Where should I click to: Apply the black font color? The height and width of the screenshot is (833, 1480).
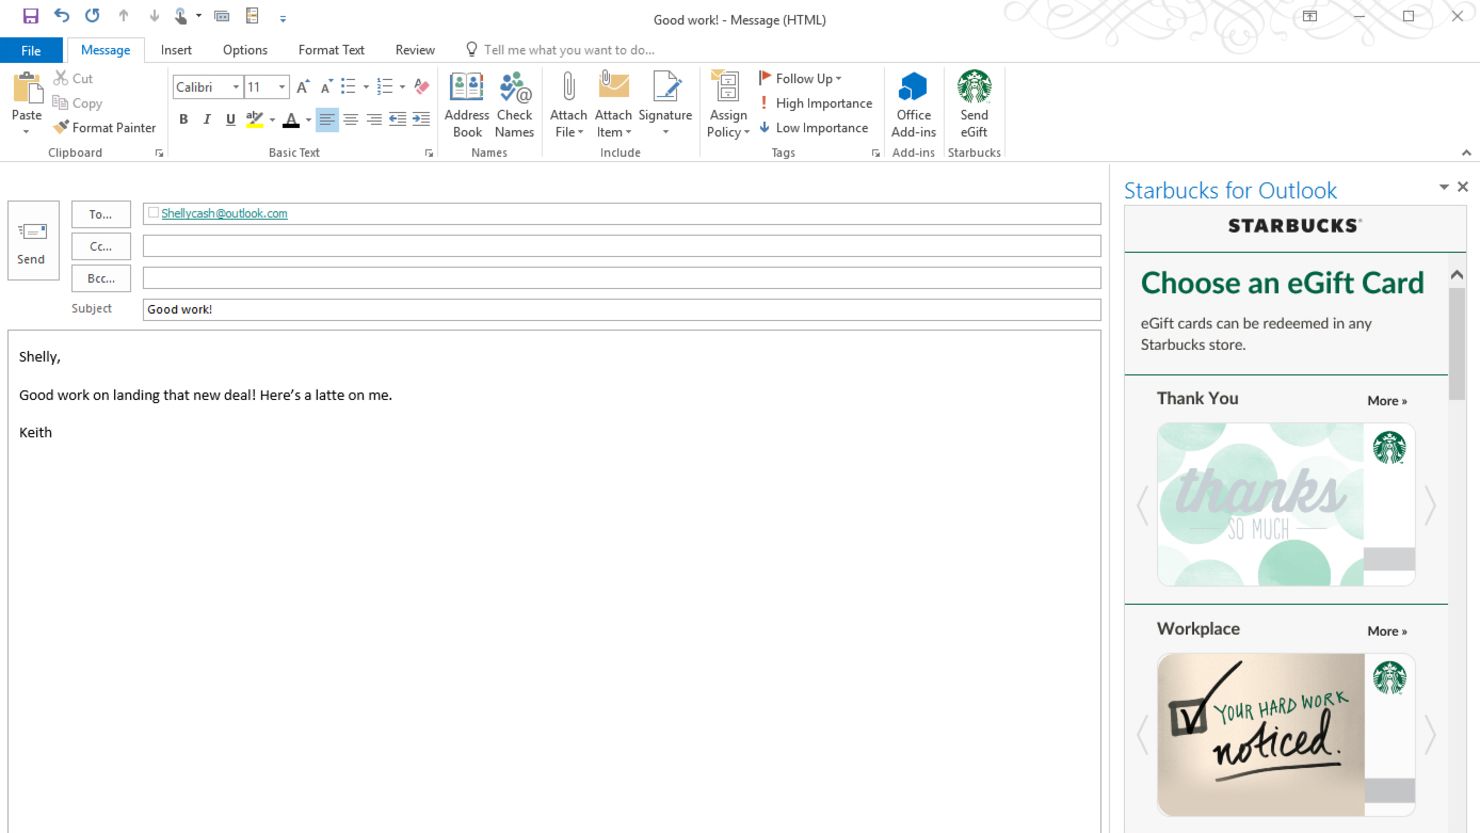[x=291, y=119]
